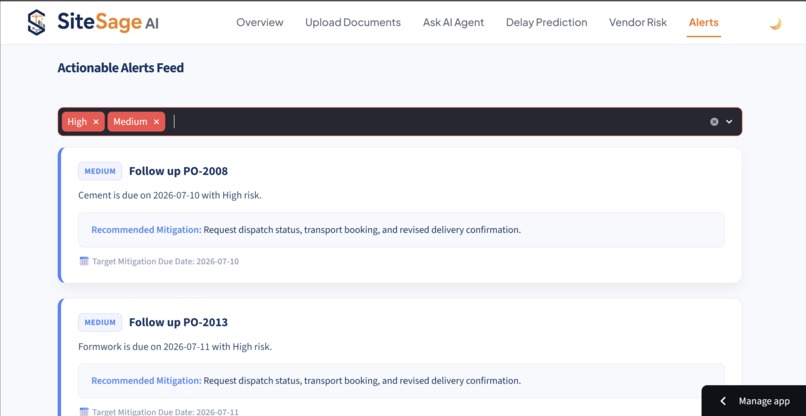Click the MEDIUM badge on PO-2008 alert

click(x=100, y=171)
